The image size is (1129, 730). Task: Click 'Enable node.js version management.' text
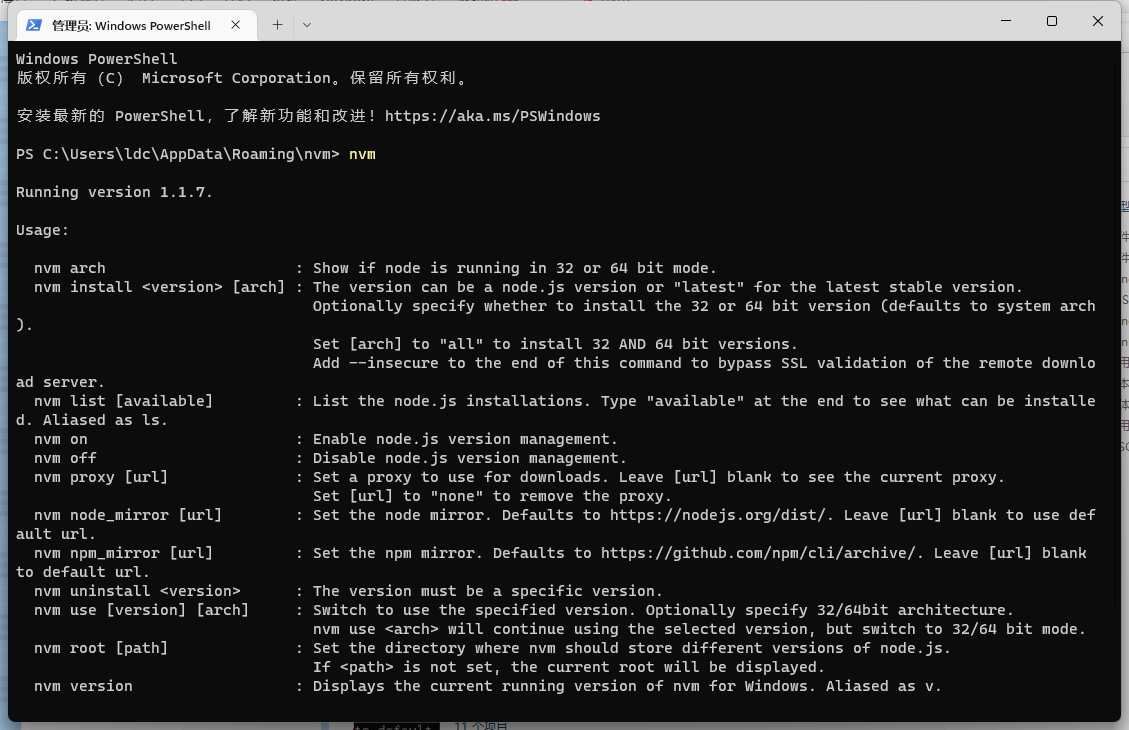point(465,439)
